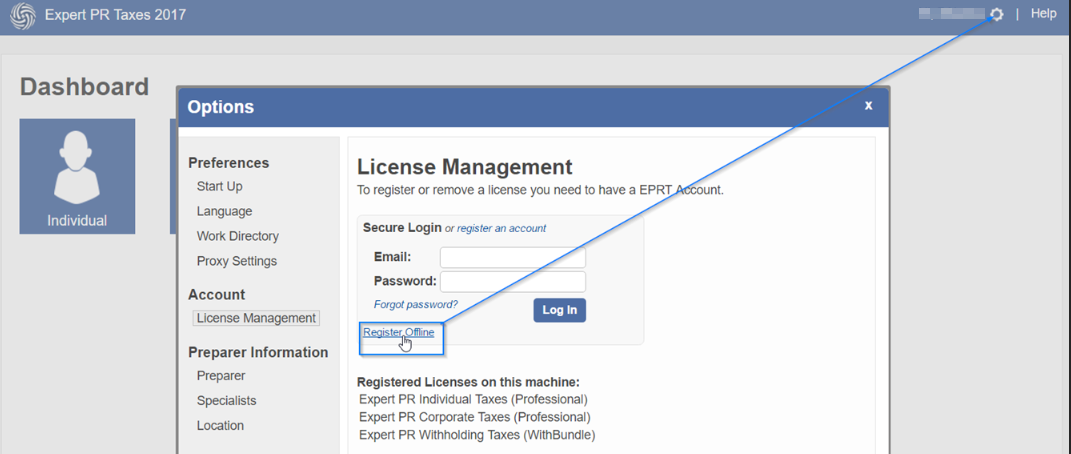Select Start Up in Preferences
Viewport: 1071px width, 454px height.
(x=219, y=186)
